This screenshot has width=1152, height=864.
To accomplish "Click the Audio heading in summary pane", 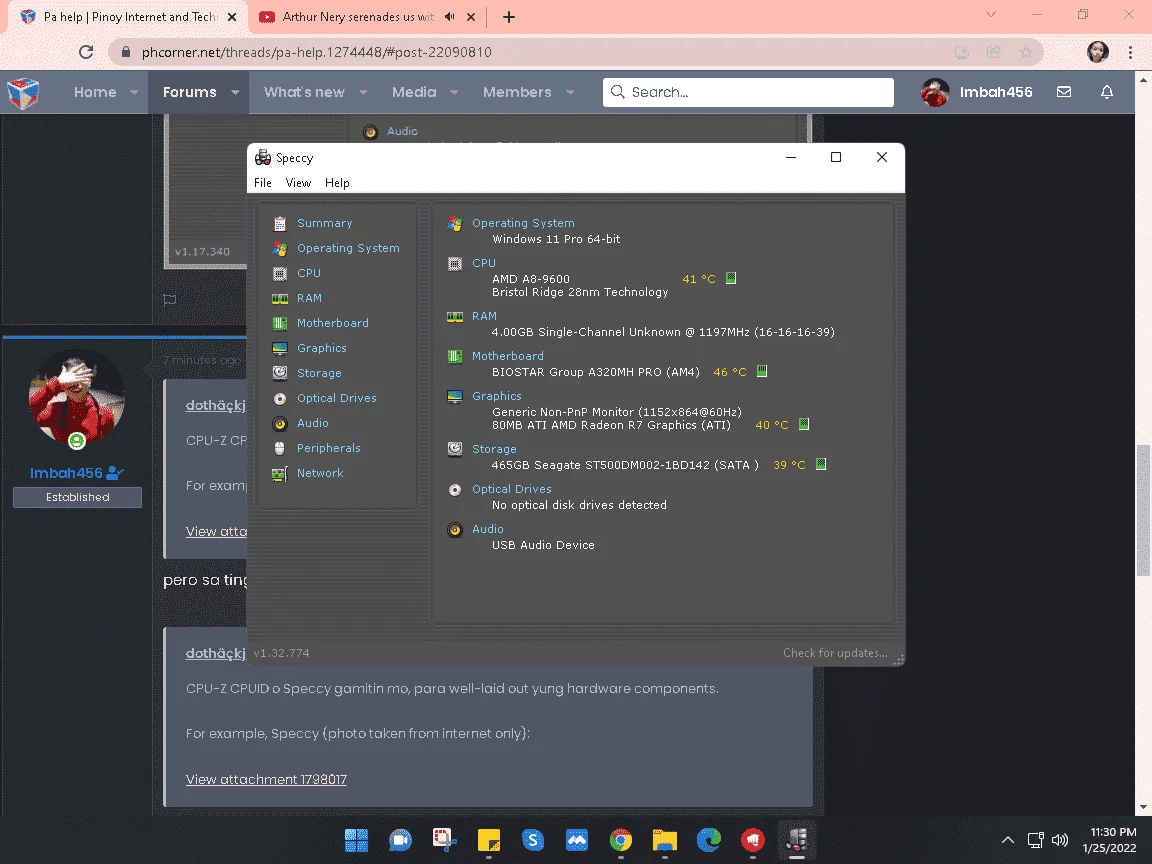I will click(487, 529).
